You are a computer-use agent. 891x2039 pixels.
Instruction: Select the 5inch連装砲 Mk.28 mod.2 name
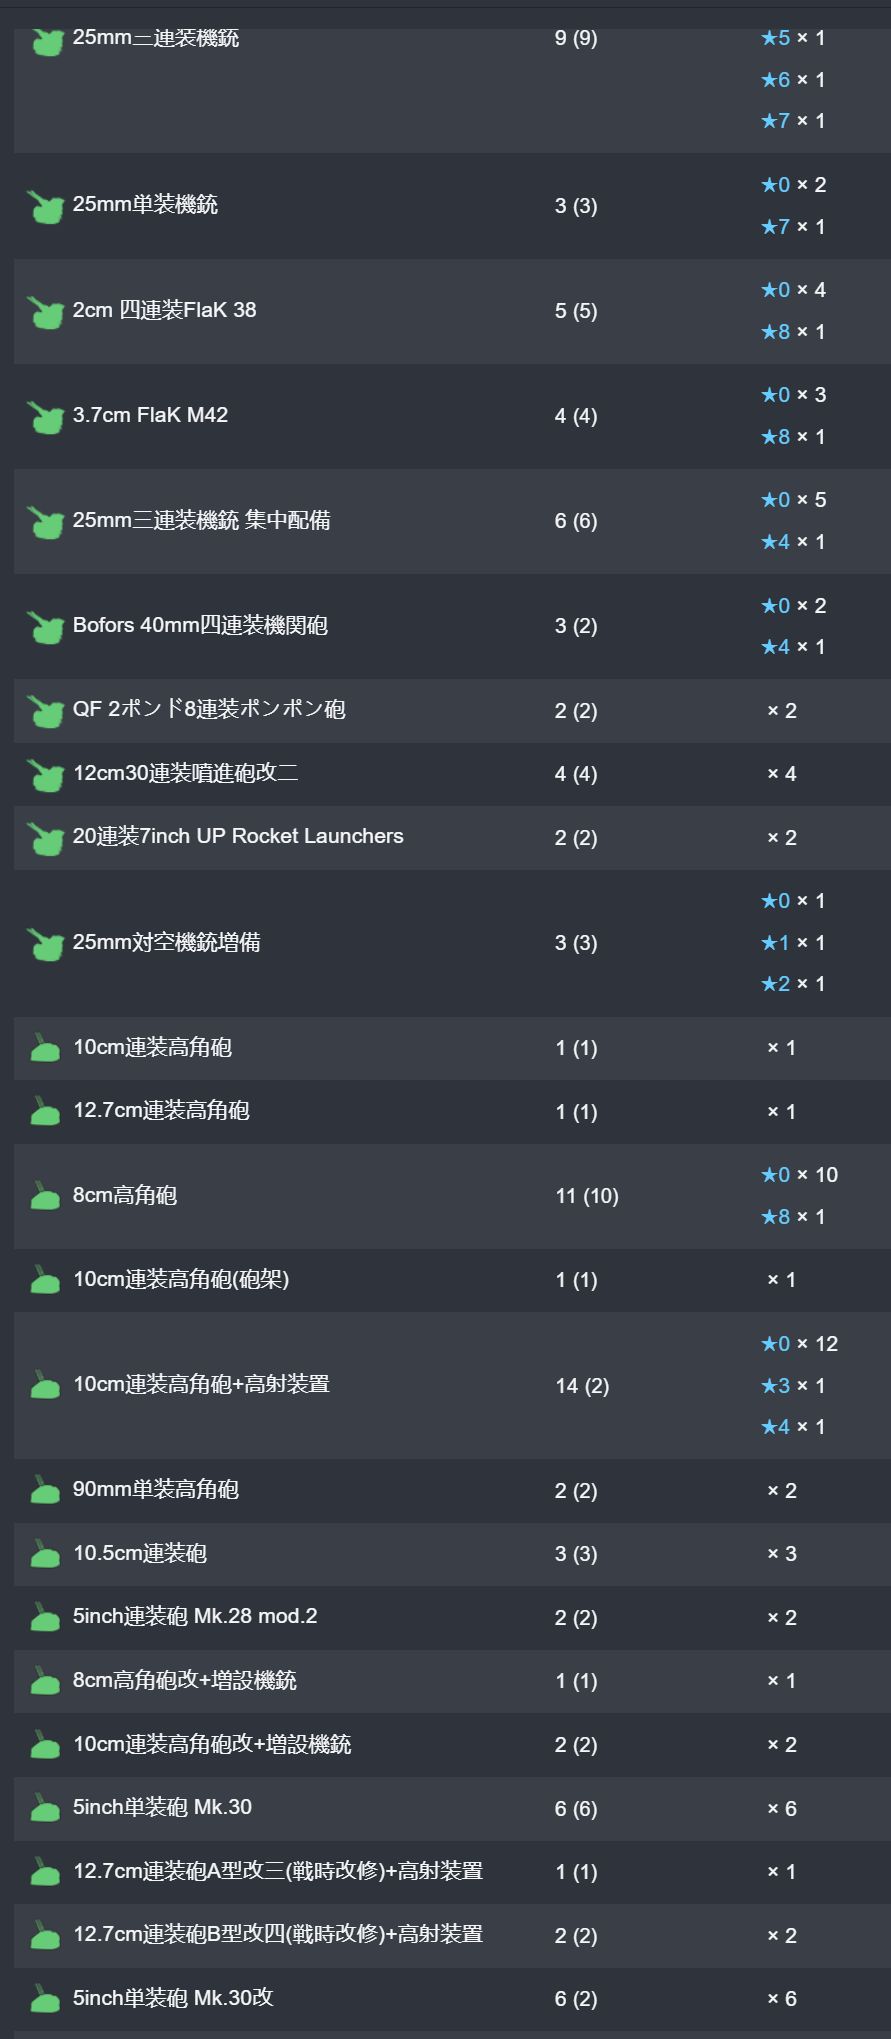click(195, 1617)
